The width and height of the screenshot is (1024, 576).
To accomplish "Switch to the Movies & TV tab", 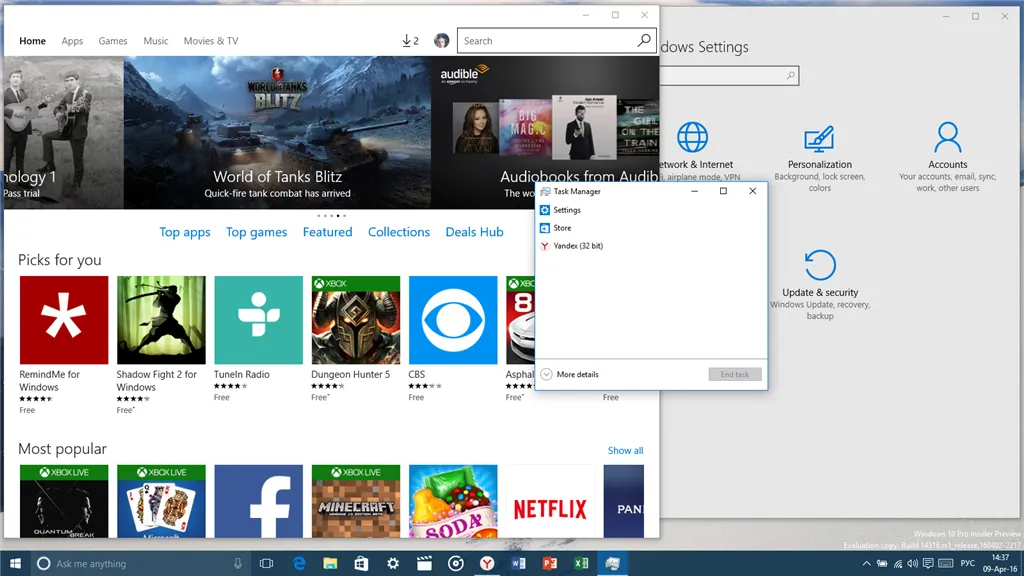I will [x=211, y=40].
